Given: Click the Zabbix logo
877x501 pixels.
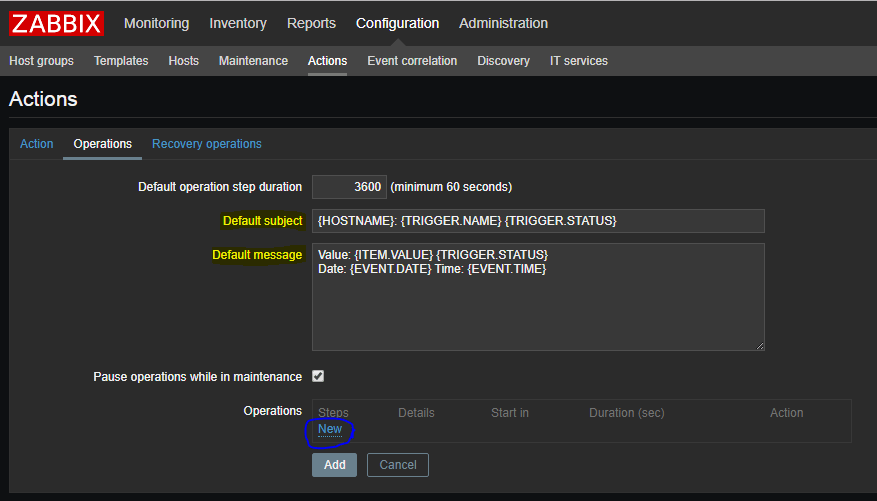Looking at the screenshot, I should [x=56, y=23].
